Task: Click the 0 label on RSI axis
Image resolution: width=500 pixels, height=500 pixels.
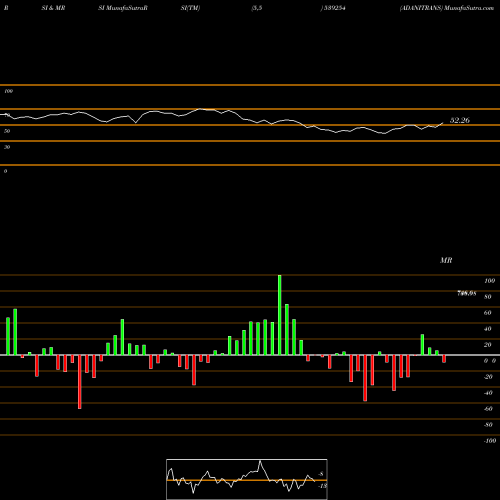Action: [5, 171]
